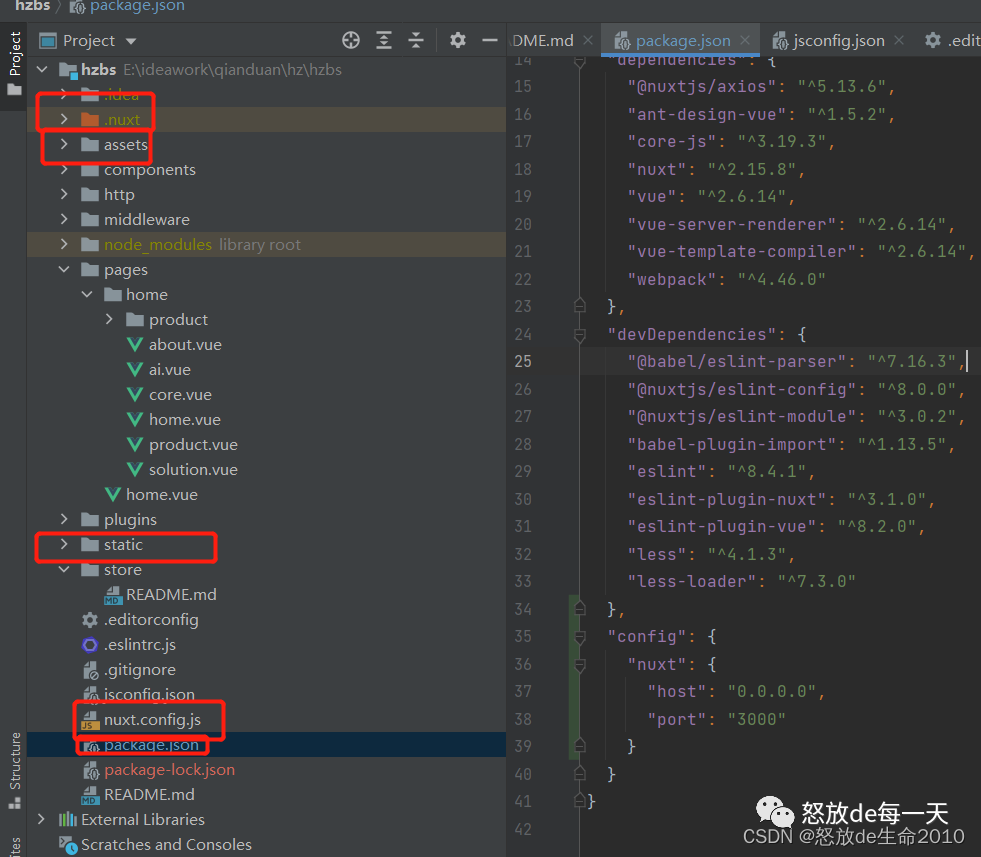Image resolution: width=981 pixels, height=857 pixels.
Task: Fold the nuxt block at line 36
Action: (579, 664)
